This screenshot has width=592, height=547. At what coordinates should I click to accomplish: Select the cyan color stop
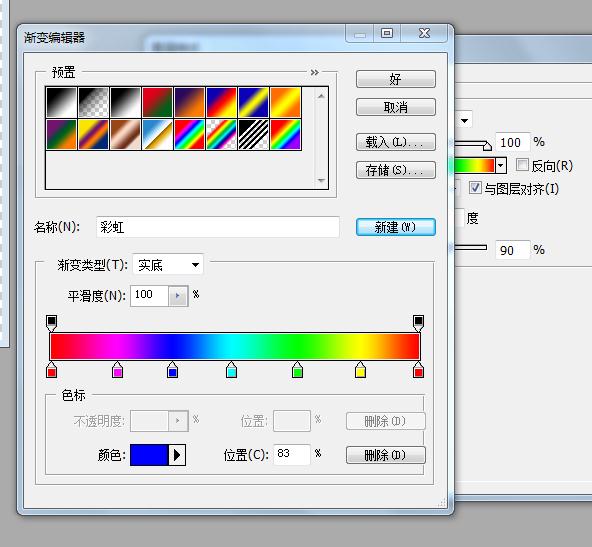click(x=231, y=370)
